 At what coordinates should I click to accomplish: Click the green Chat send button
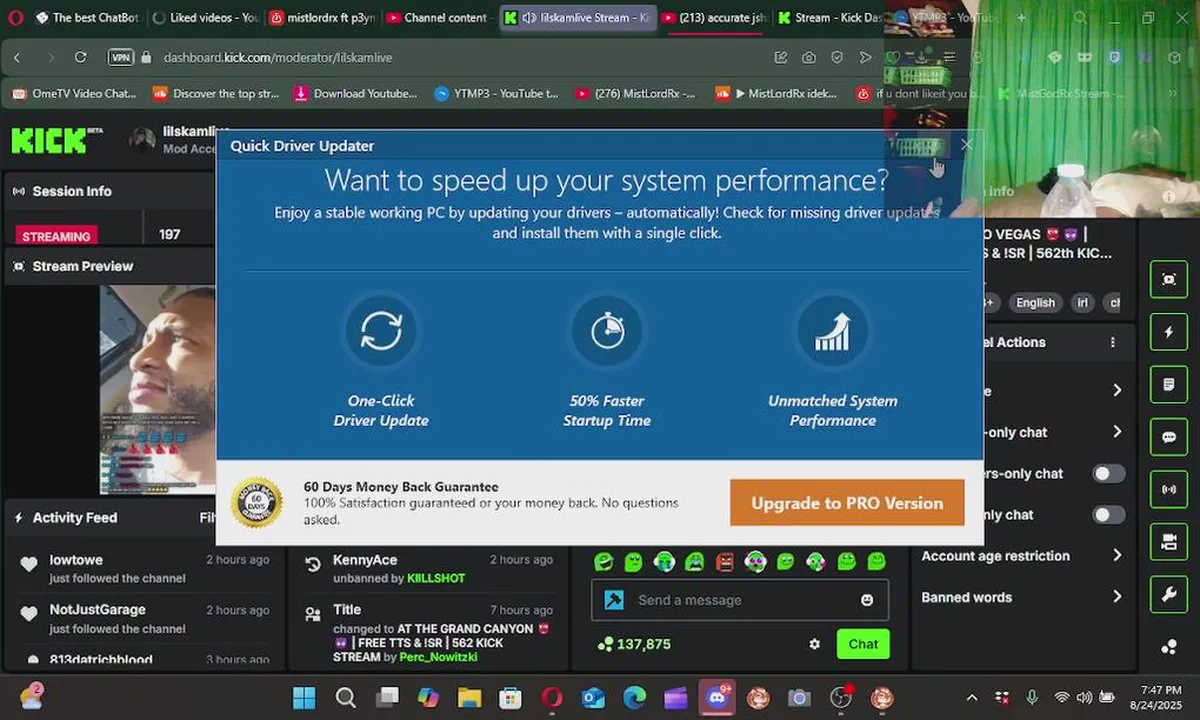[863, 644]
